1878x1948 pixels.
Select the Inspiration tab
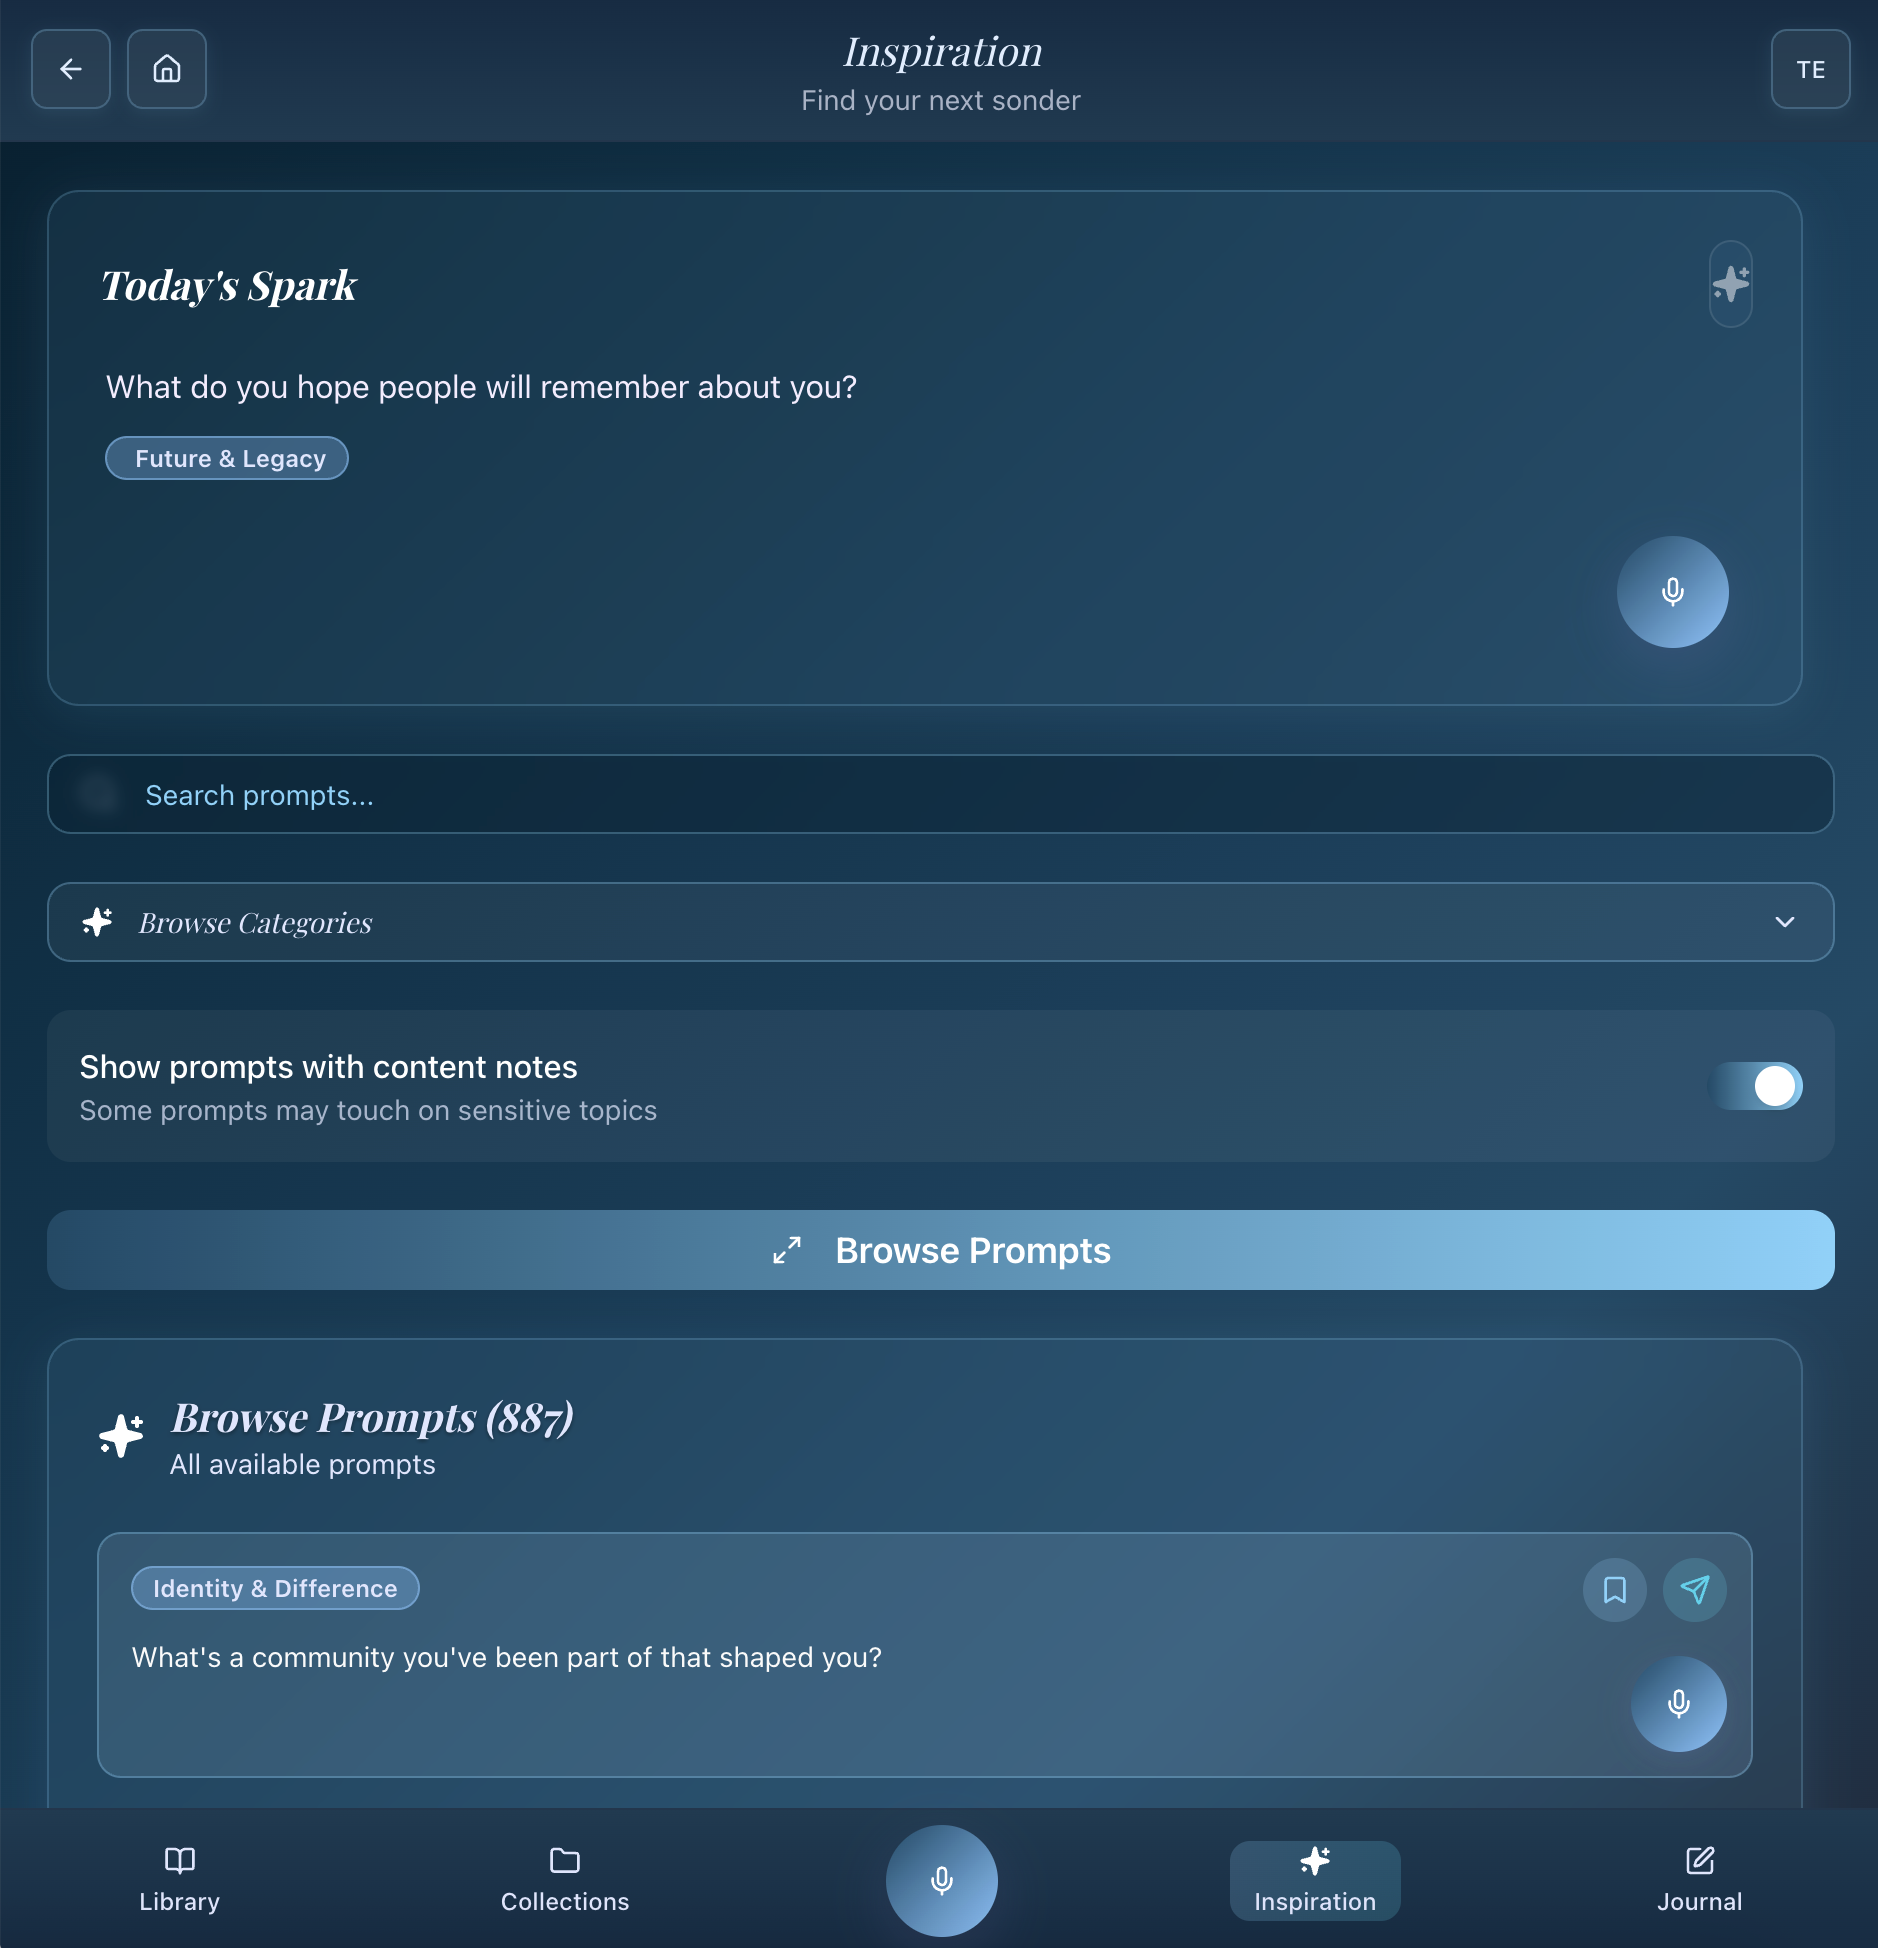(x=1314, y=1880)
